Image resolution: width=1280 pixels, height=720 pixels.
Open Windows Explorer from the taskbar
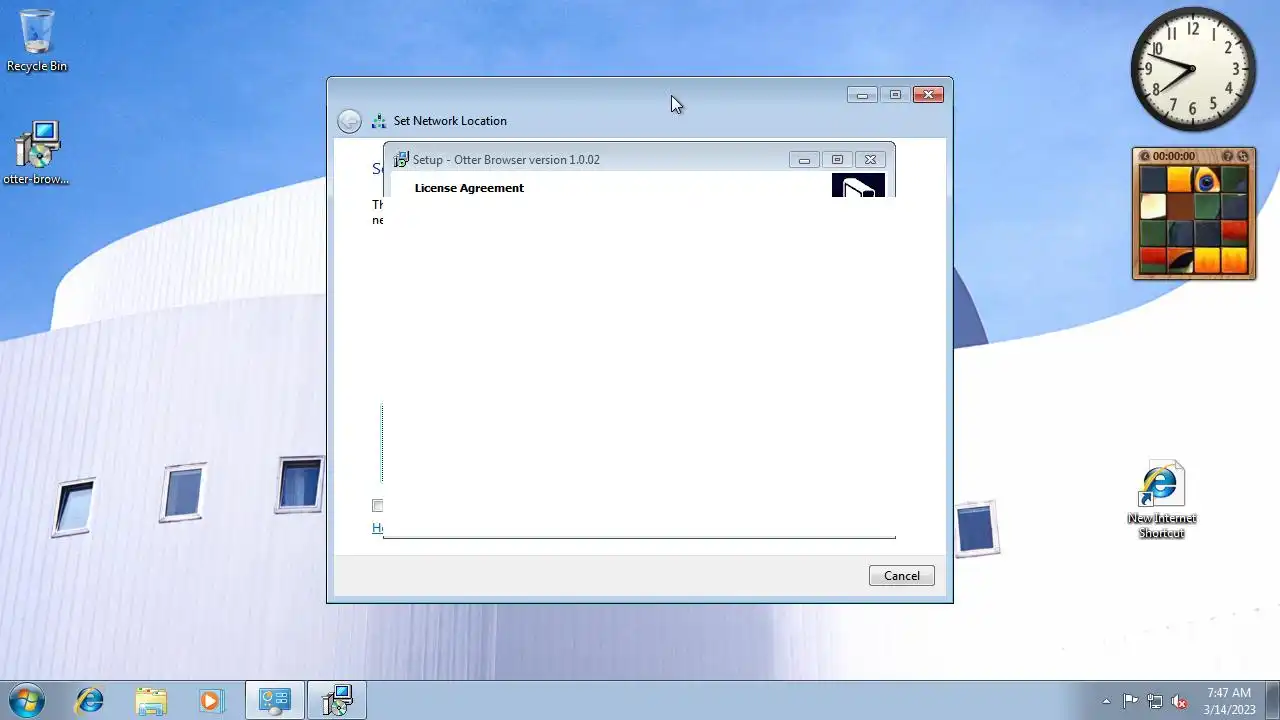point(151,700)
